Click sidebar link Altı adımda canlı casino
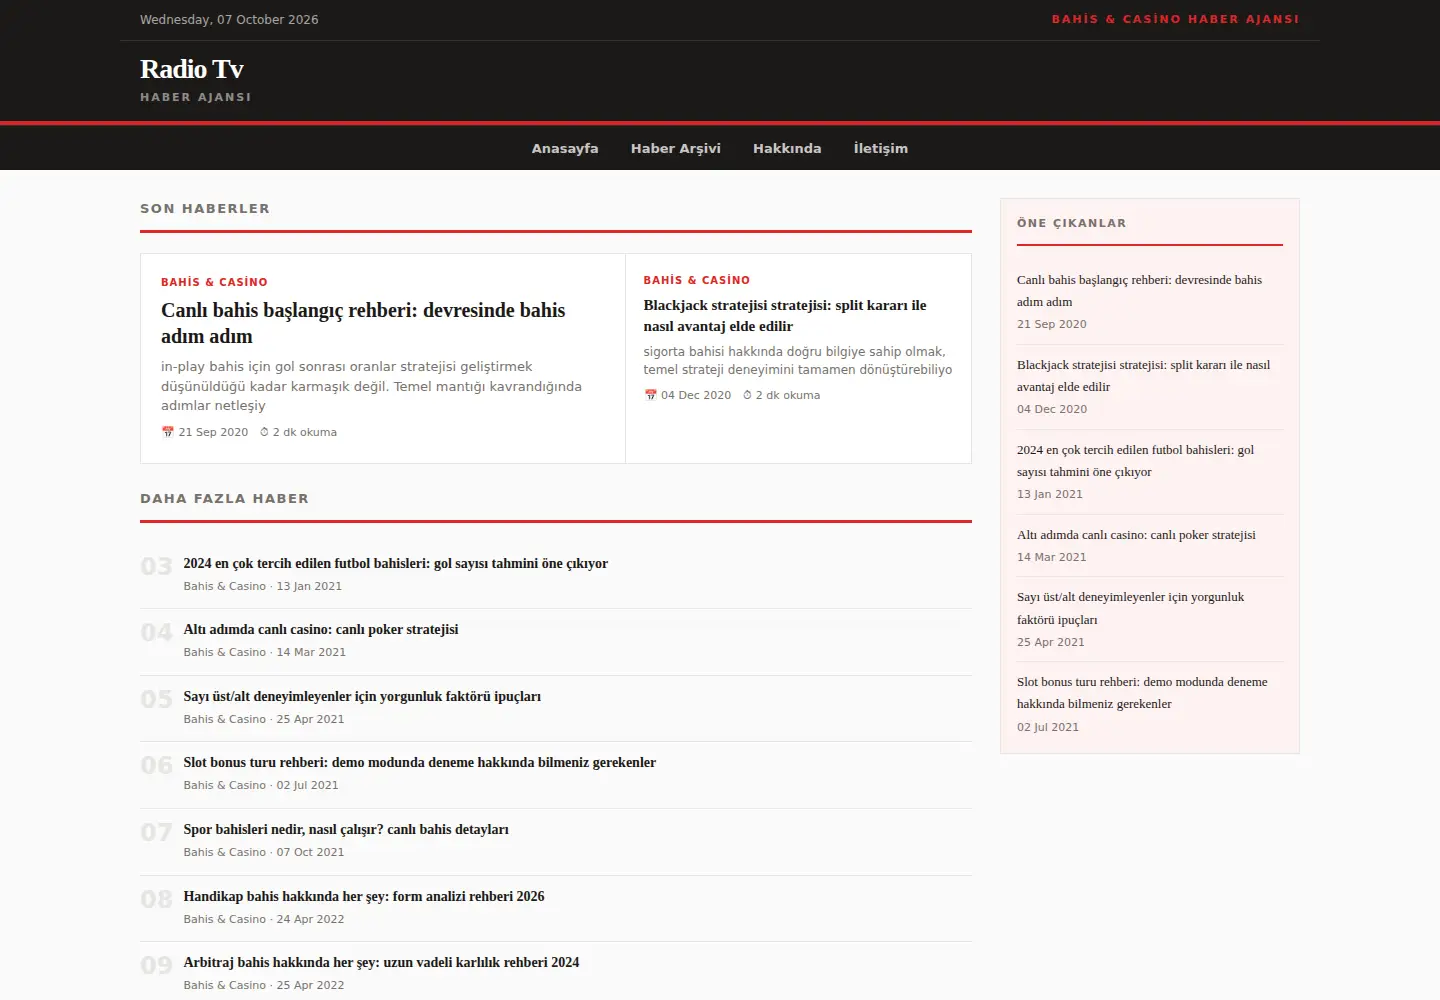Image resolution: width=1440 pixels, height=1000 pixels. click(x=1136, y=535)
